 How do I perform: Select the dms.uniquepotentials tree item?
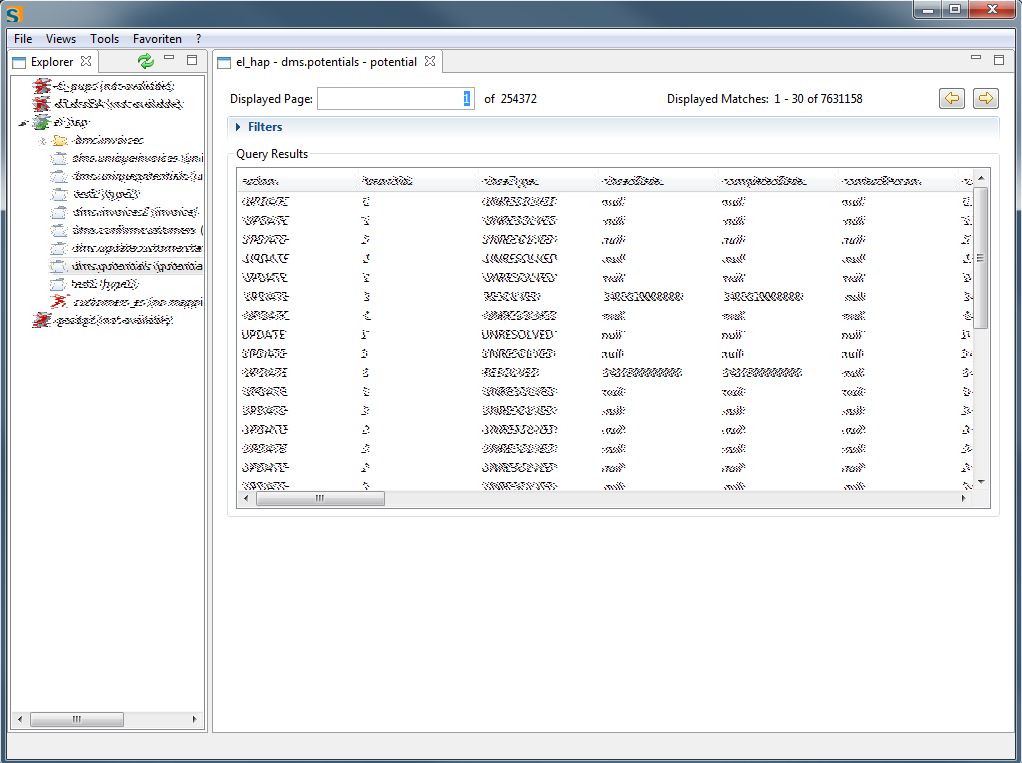[137, 177]
